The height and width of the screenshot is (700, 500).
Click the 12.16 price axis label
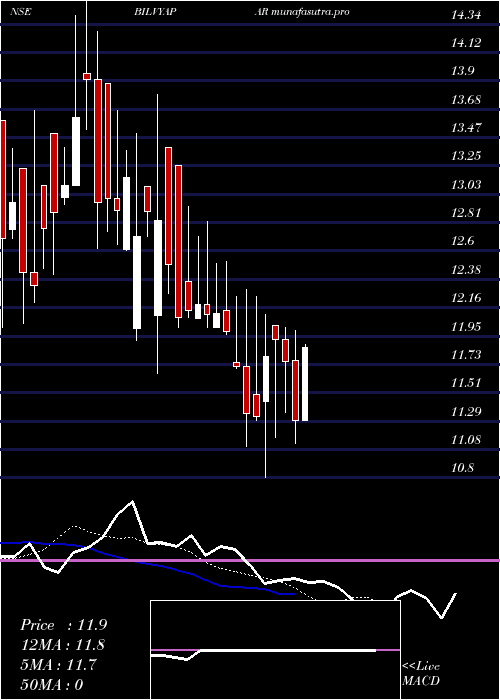click(466, 298)
